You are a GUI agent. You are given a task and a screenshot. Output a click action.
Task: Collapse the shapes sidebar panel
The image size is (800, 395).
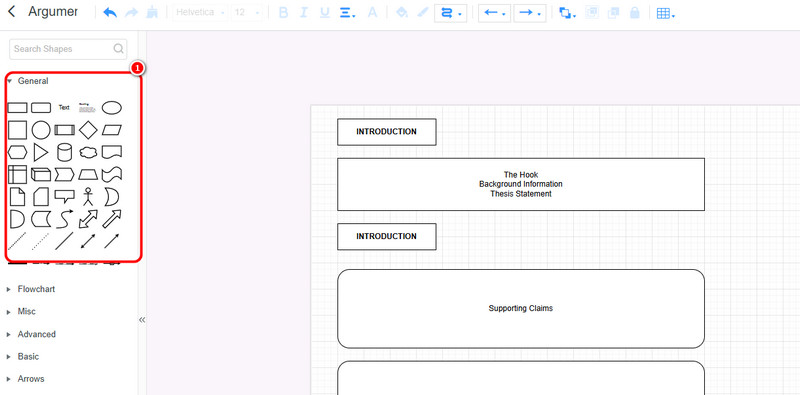[142, 320]
